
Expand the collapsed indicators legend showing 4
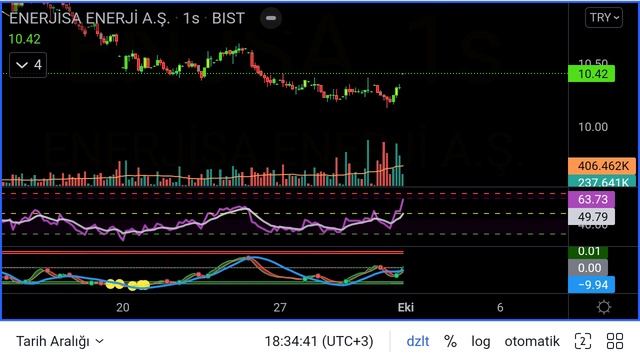click(x=28, y=65)
